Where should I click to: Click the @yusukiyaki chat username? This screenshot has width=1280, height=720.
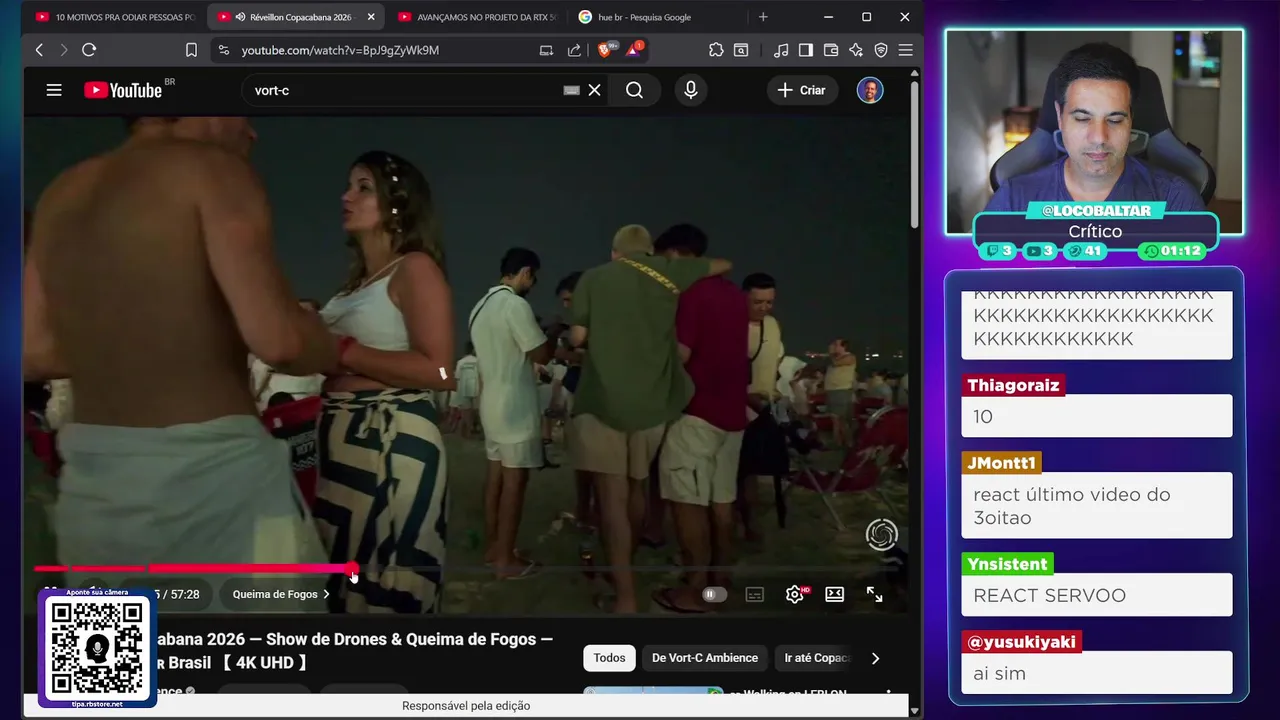(x=1021, y=642)
